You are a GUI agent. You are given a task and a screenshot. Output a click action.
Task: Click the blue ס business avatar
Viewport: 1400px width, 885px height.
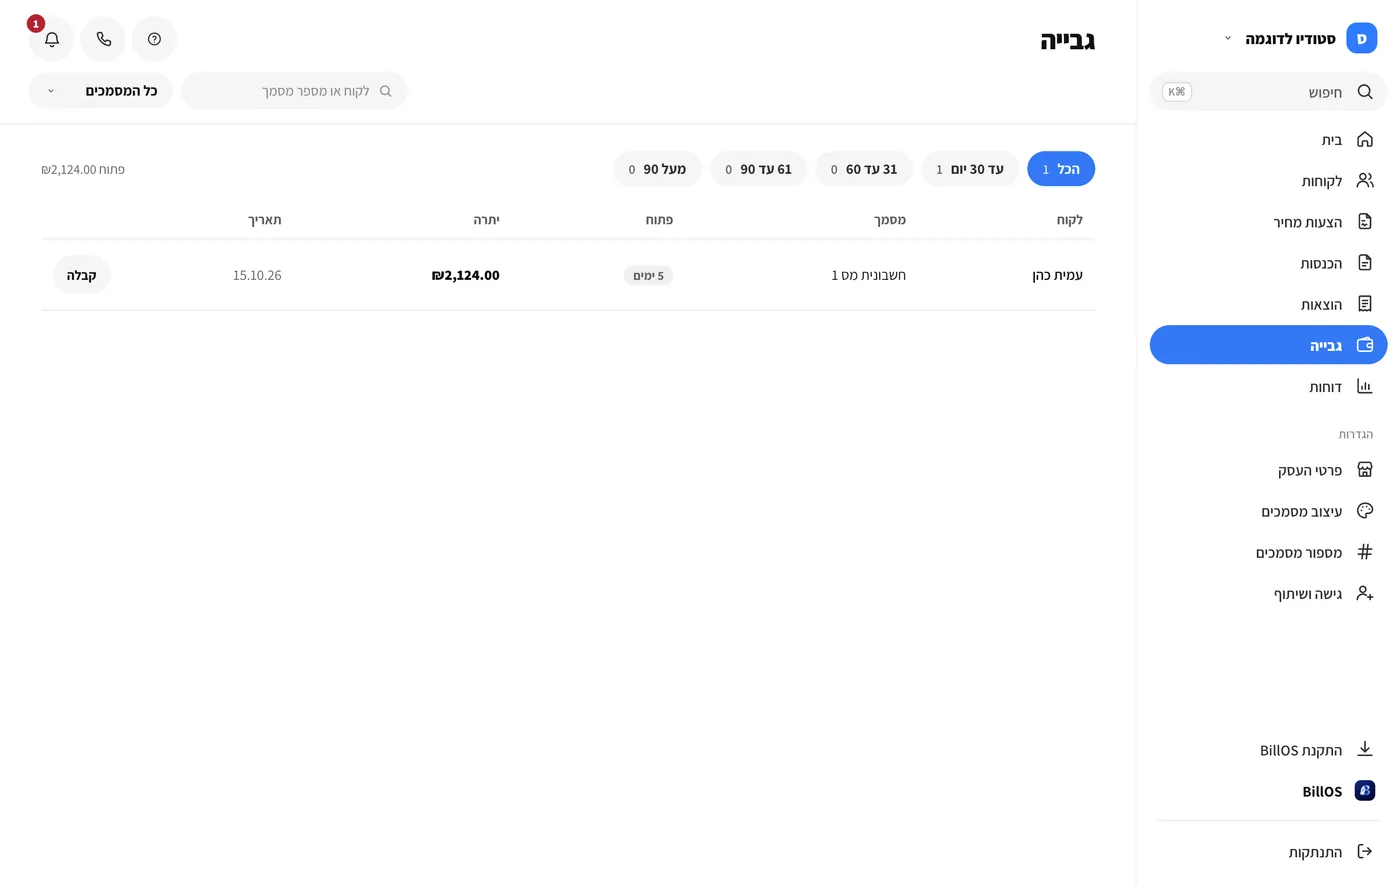point(1362,39)
